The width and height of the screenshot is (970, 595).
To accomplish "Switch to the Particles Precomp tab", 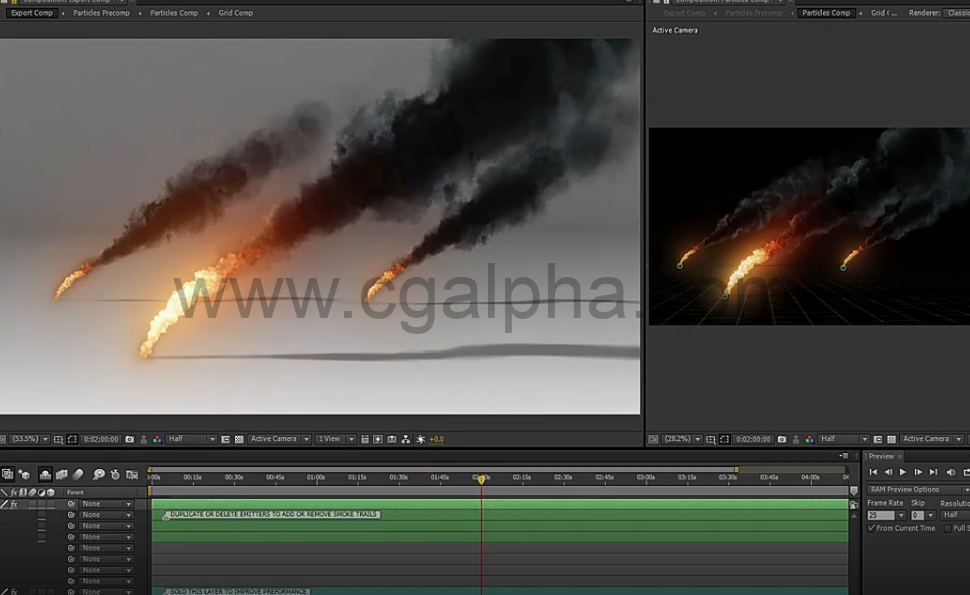I will pos(101,13).
